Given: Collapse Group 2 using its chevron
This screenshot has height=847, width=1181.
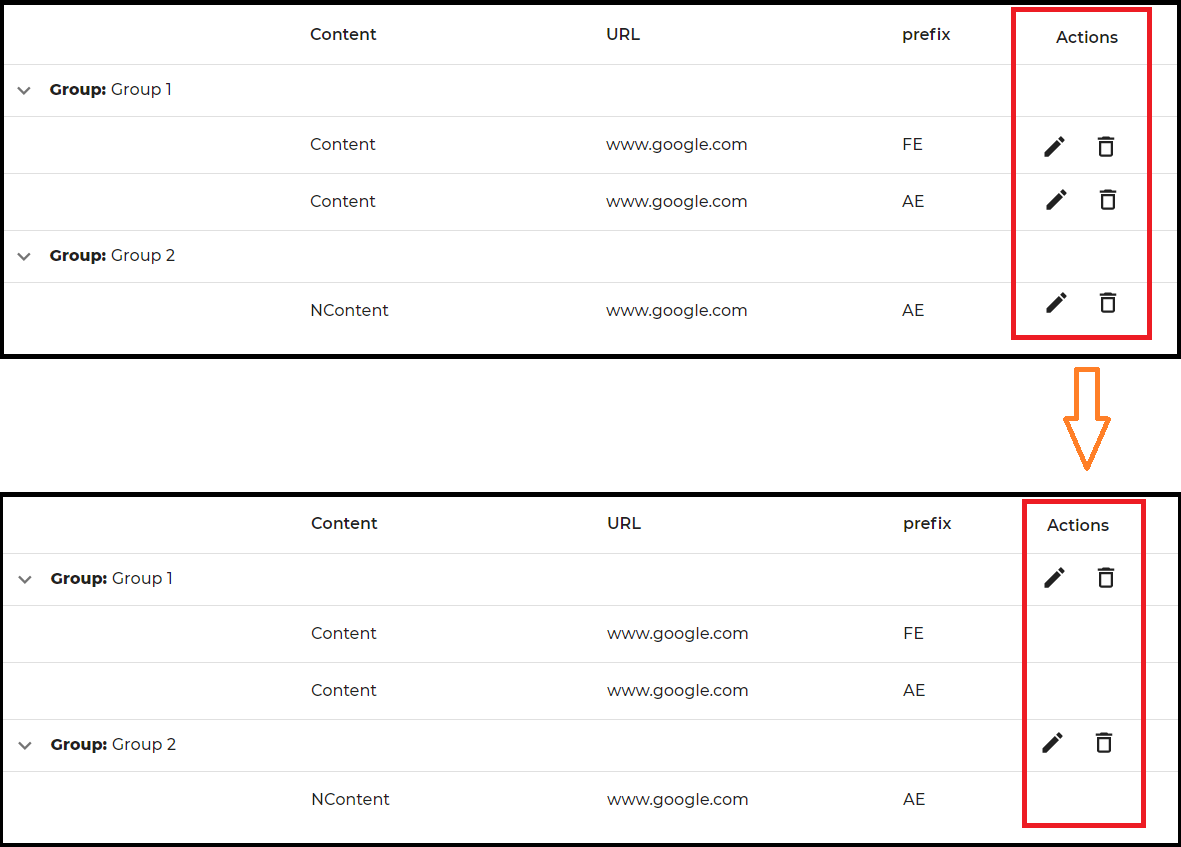Looking at the screenshot, I should [24, 256].
